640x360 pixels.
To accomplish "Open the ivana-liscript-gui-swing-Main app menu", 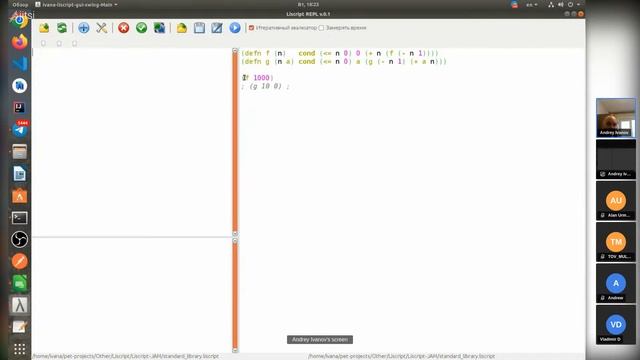I will pyautogui.click(x=76, y=4).
